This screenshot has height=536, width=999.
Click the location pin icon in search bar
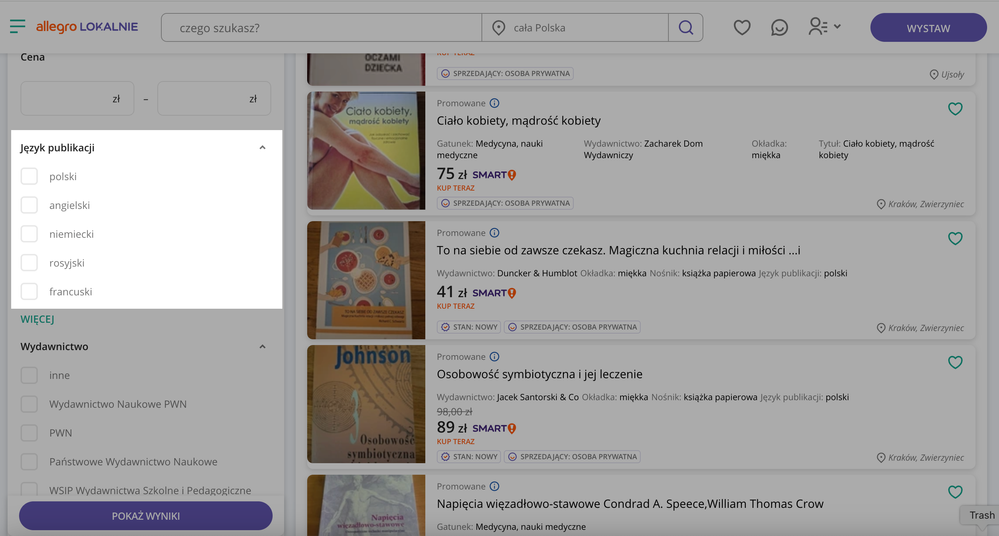pyautogui.click(x=499, y=27)
